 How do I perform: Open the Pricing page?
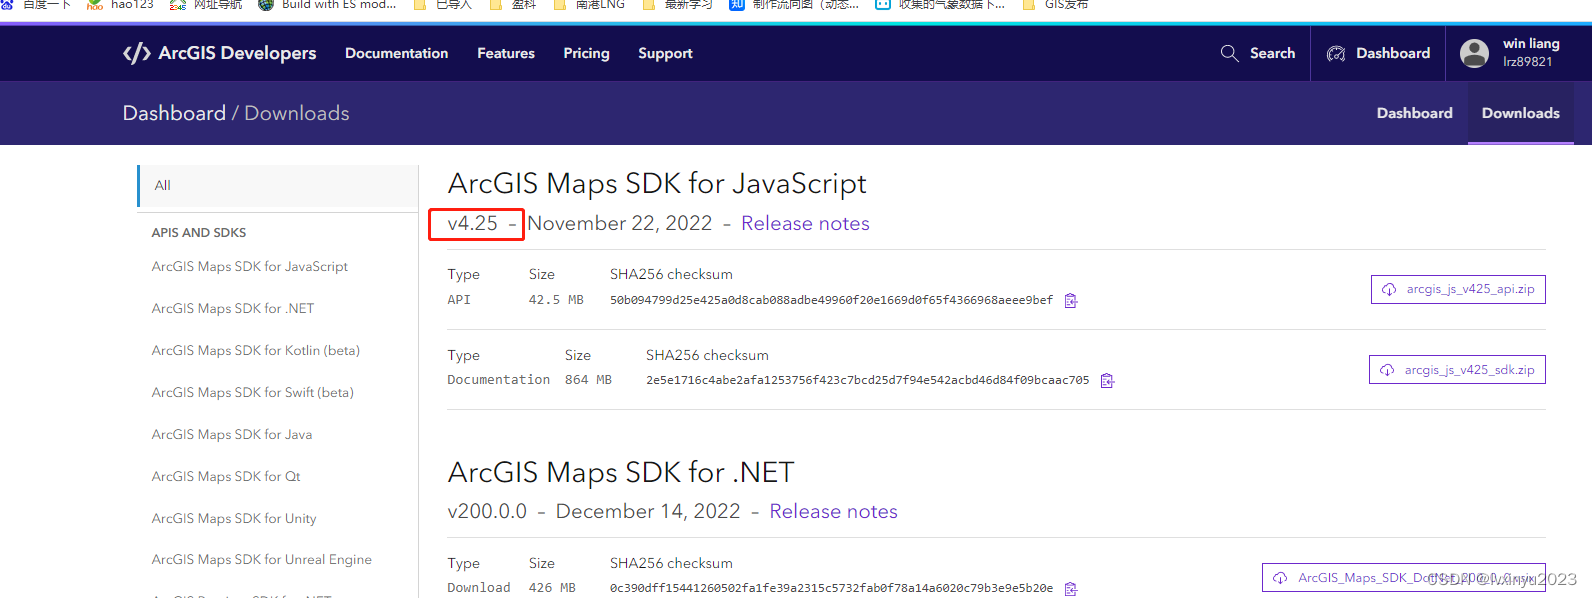click(586, 53)
